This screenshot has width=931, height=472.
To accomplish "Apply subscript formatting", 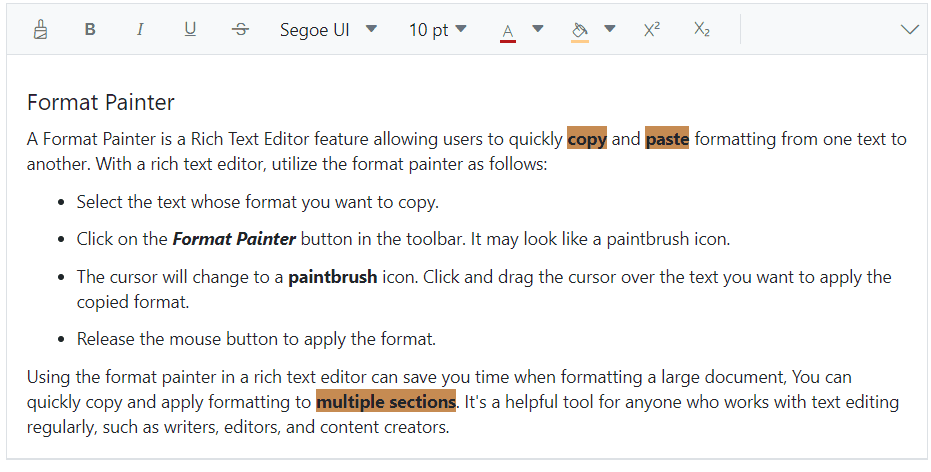I will pyautogui.click(x=702, y=30).
